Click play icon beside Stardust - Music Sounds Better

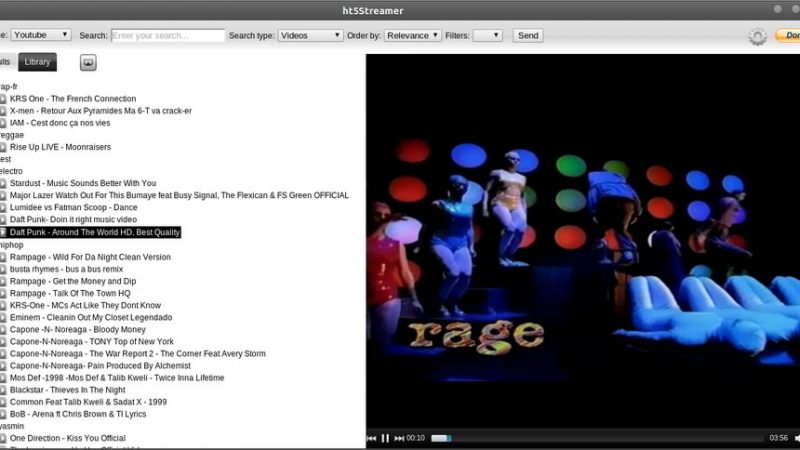4,184
